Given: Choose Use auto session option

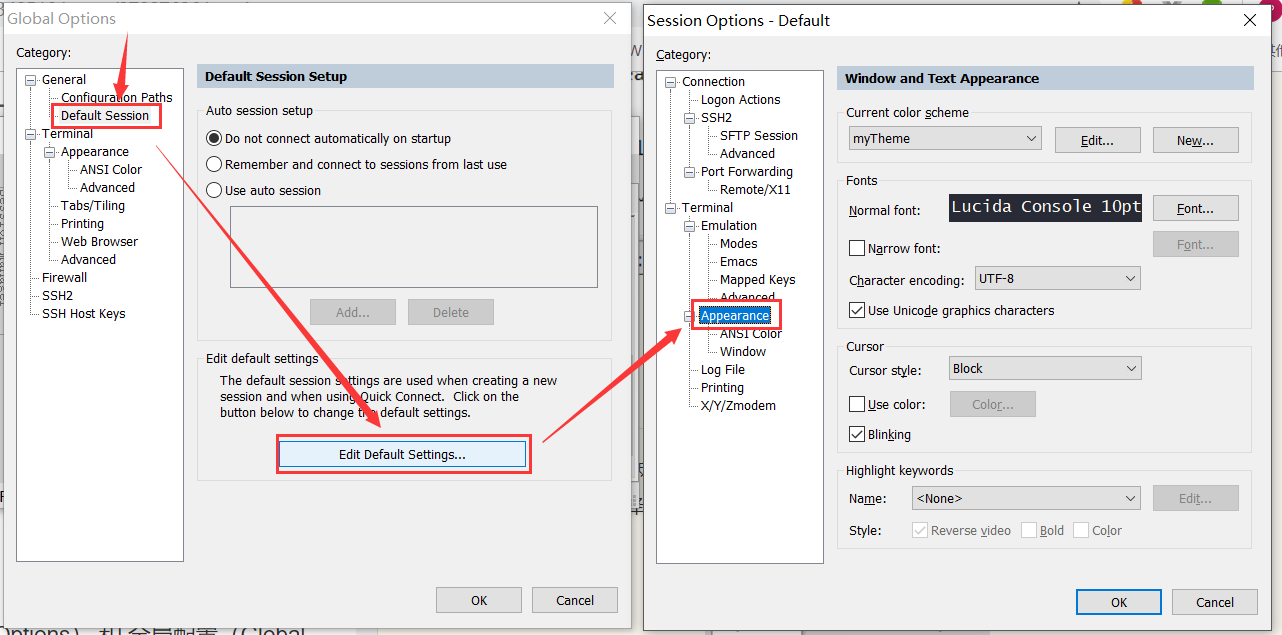Looking at the screenshot, I should click(264, 191).
